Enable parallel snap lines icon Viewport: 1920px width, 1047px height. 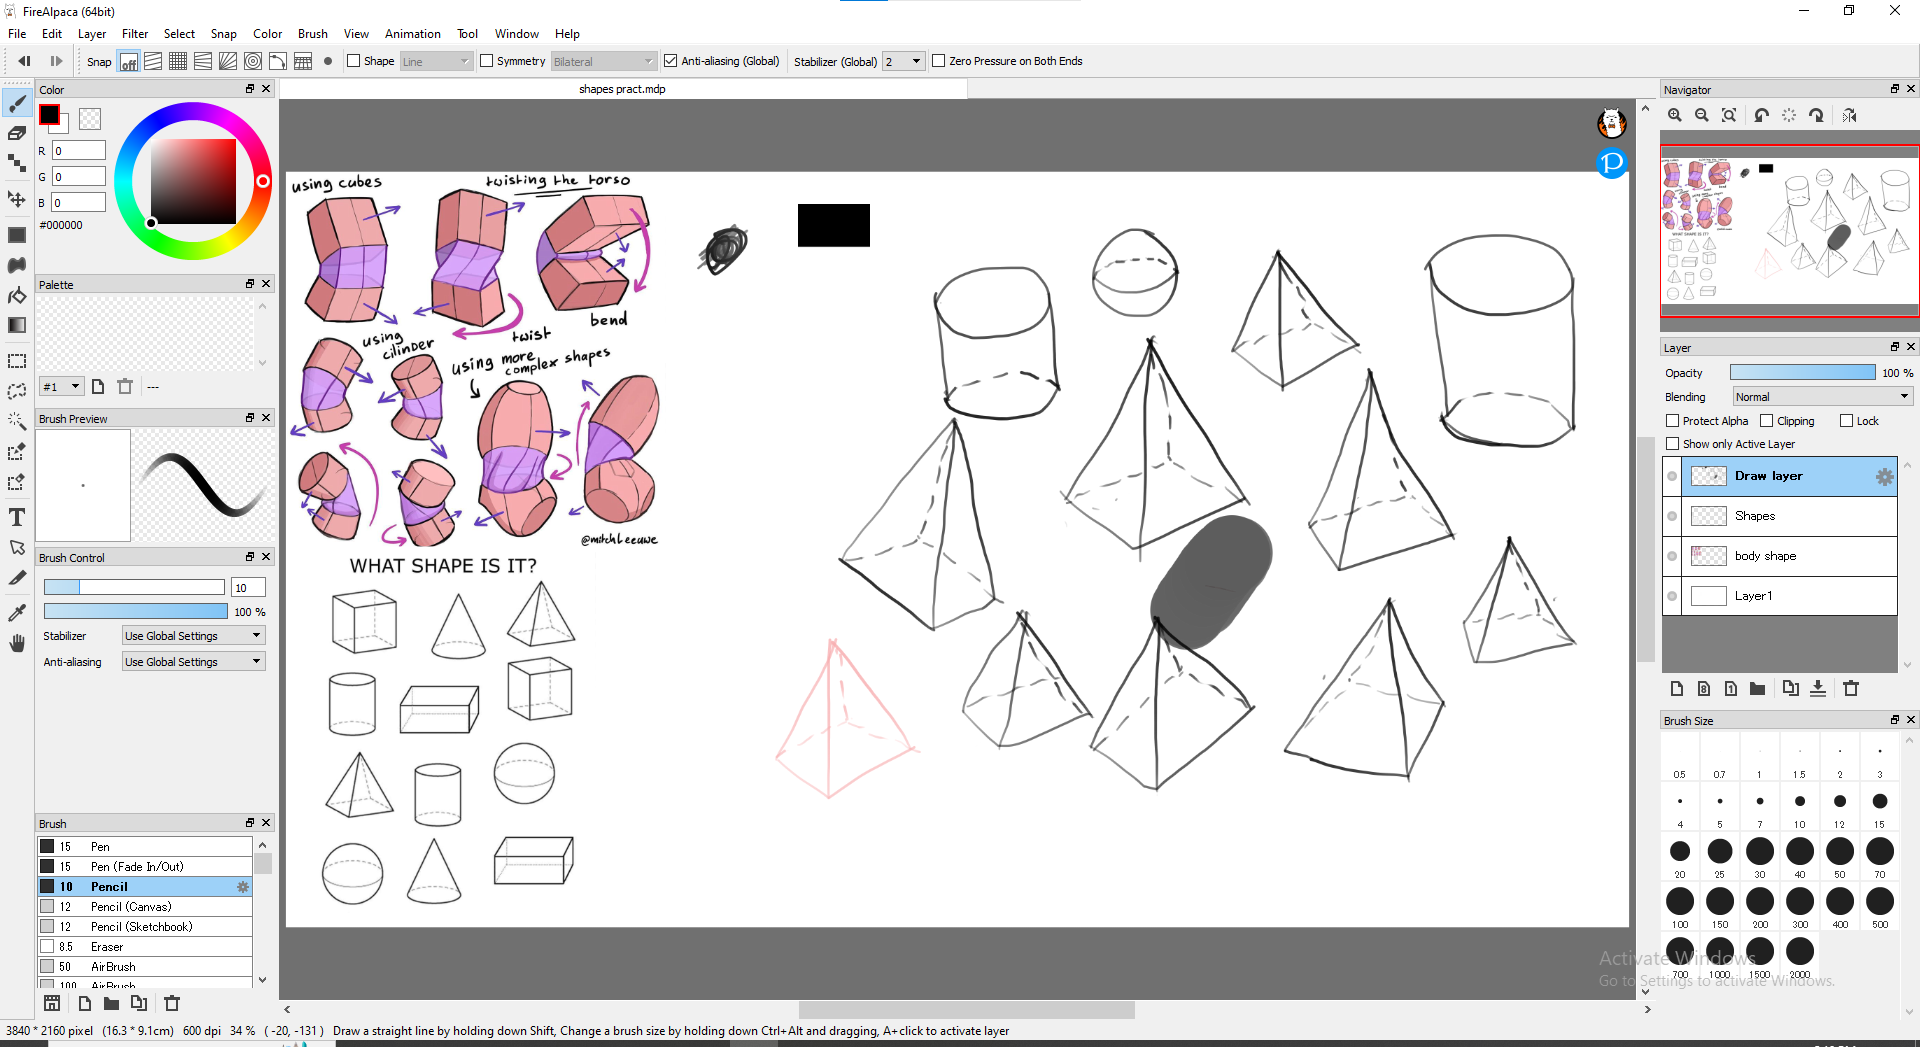tap(153, 62)
